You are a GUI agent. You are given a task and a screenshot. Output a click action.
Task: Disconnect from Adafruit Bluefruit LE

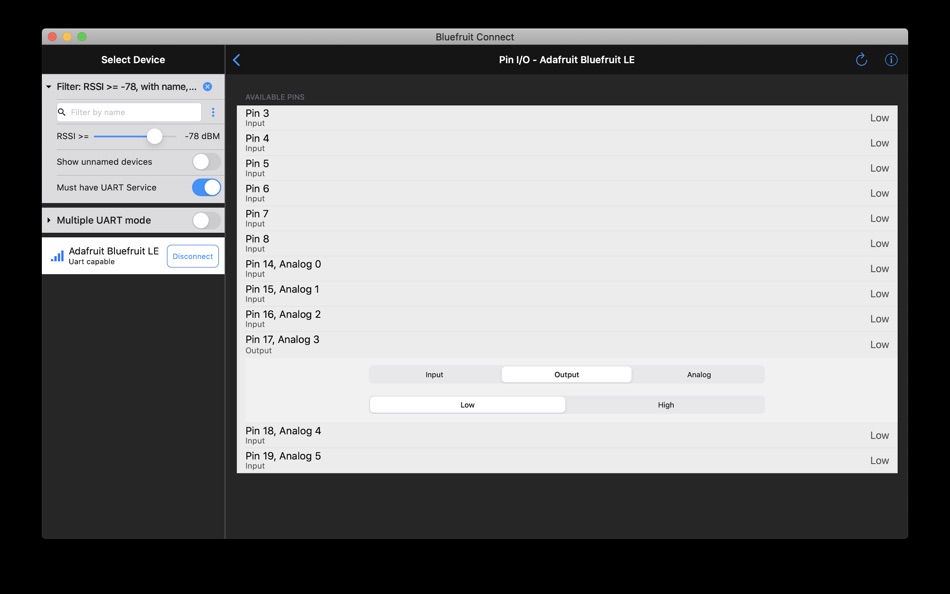(x=193, y=256)
